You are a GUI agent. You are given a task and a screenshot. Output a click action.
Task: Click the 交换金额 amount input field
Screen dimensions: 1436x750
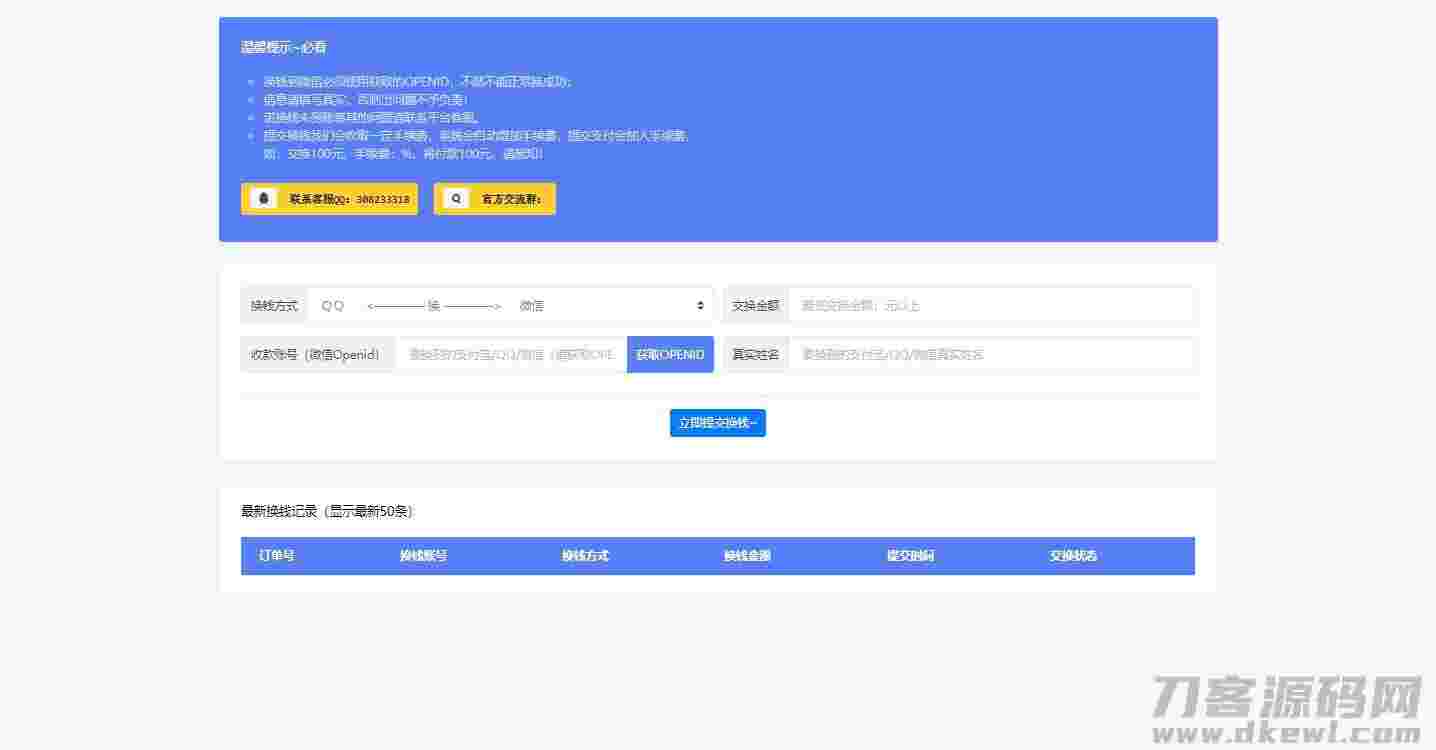coord(990,305)
